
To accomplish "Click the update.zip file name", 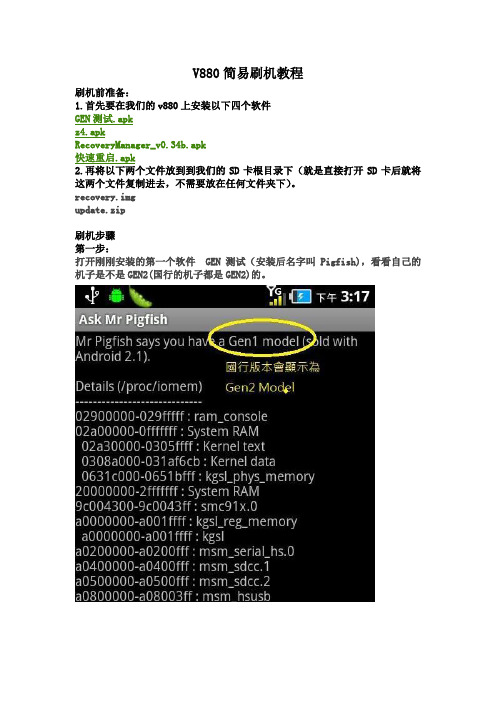I will point(100,210).
